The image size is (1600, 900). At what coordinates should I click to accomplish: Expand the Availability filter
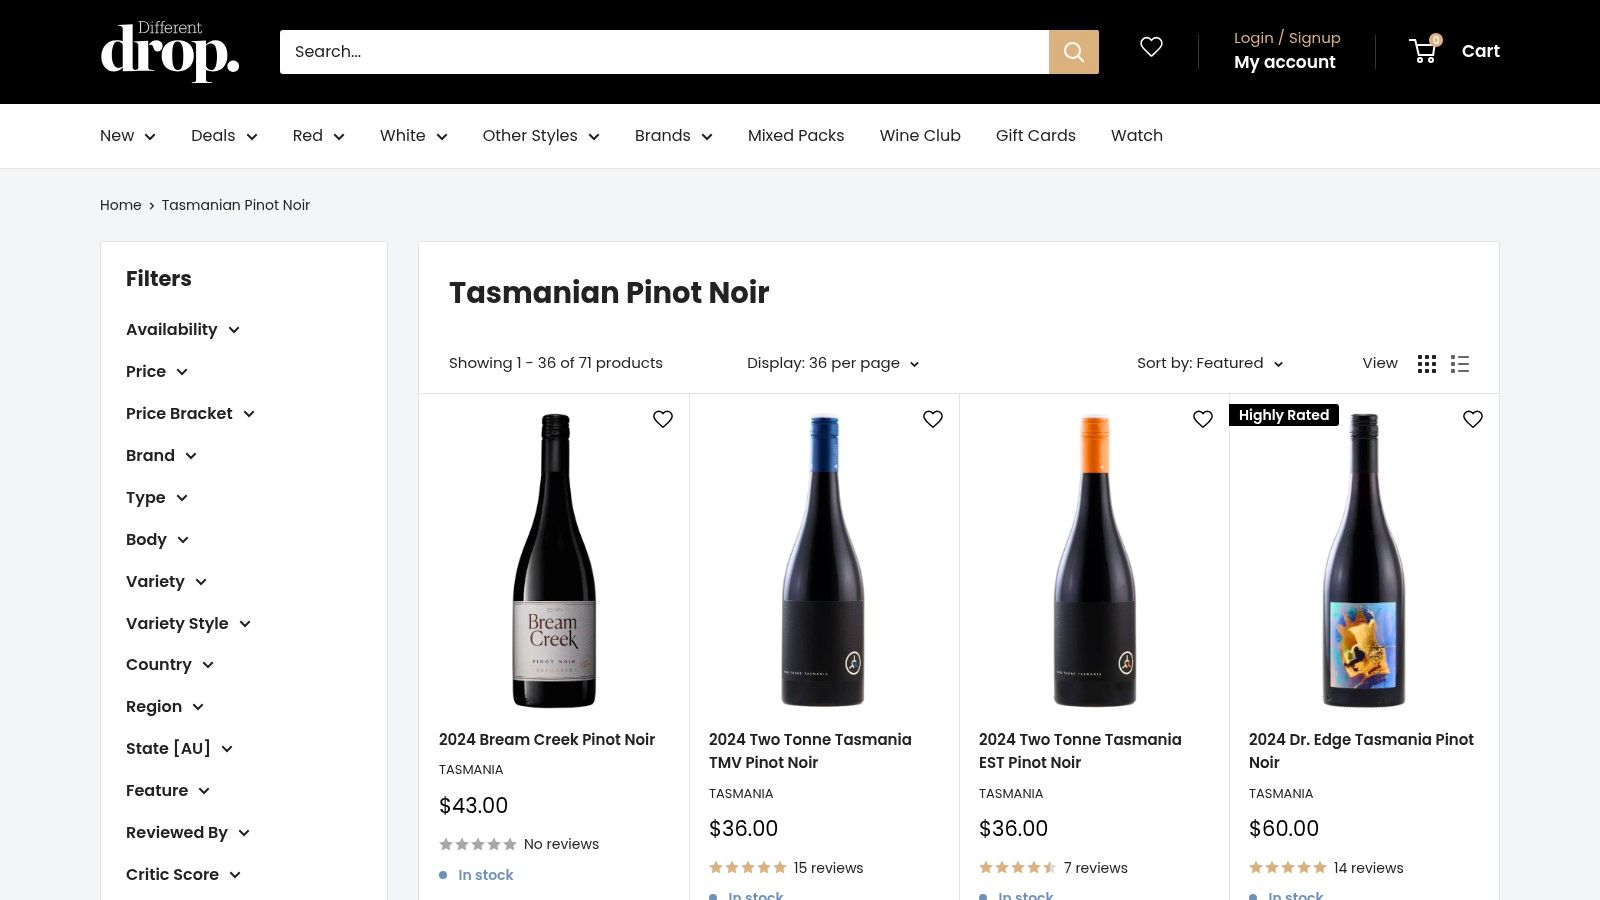[x=183, y=330]
